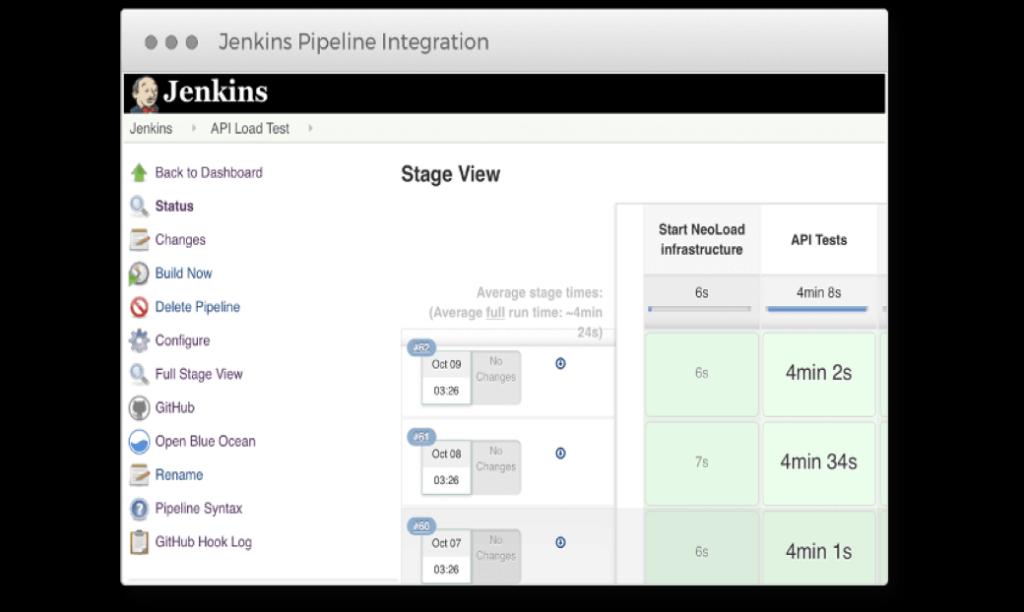Click the Delete Pipeline icon
The width and height of the screenshot is (1024, 612).
coord(139,308)
